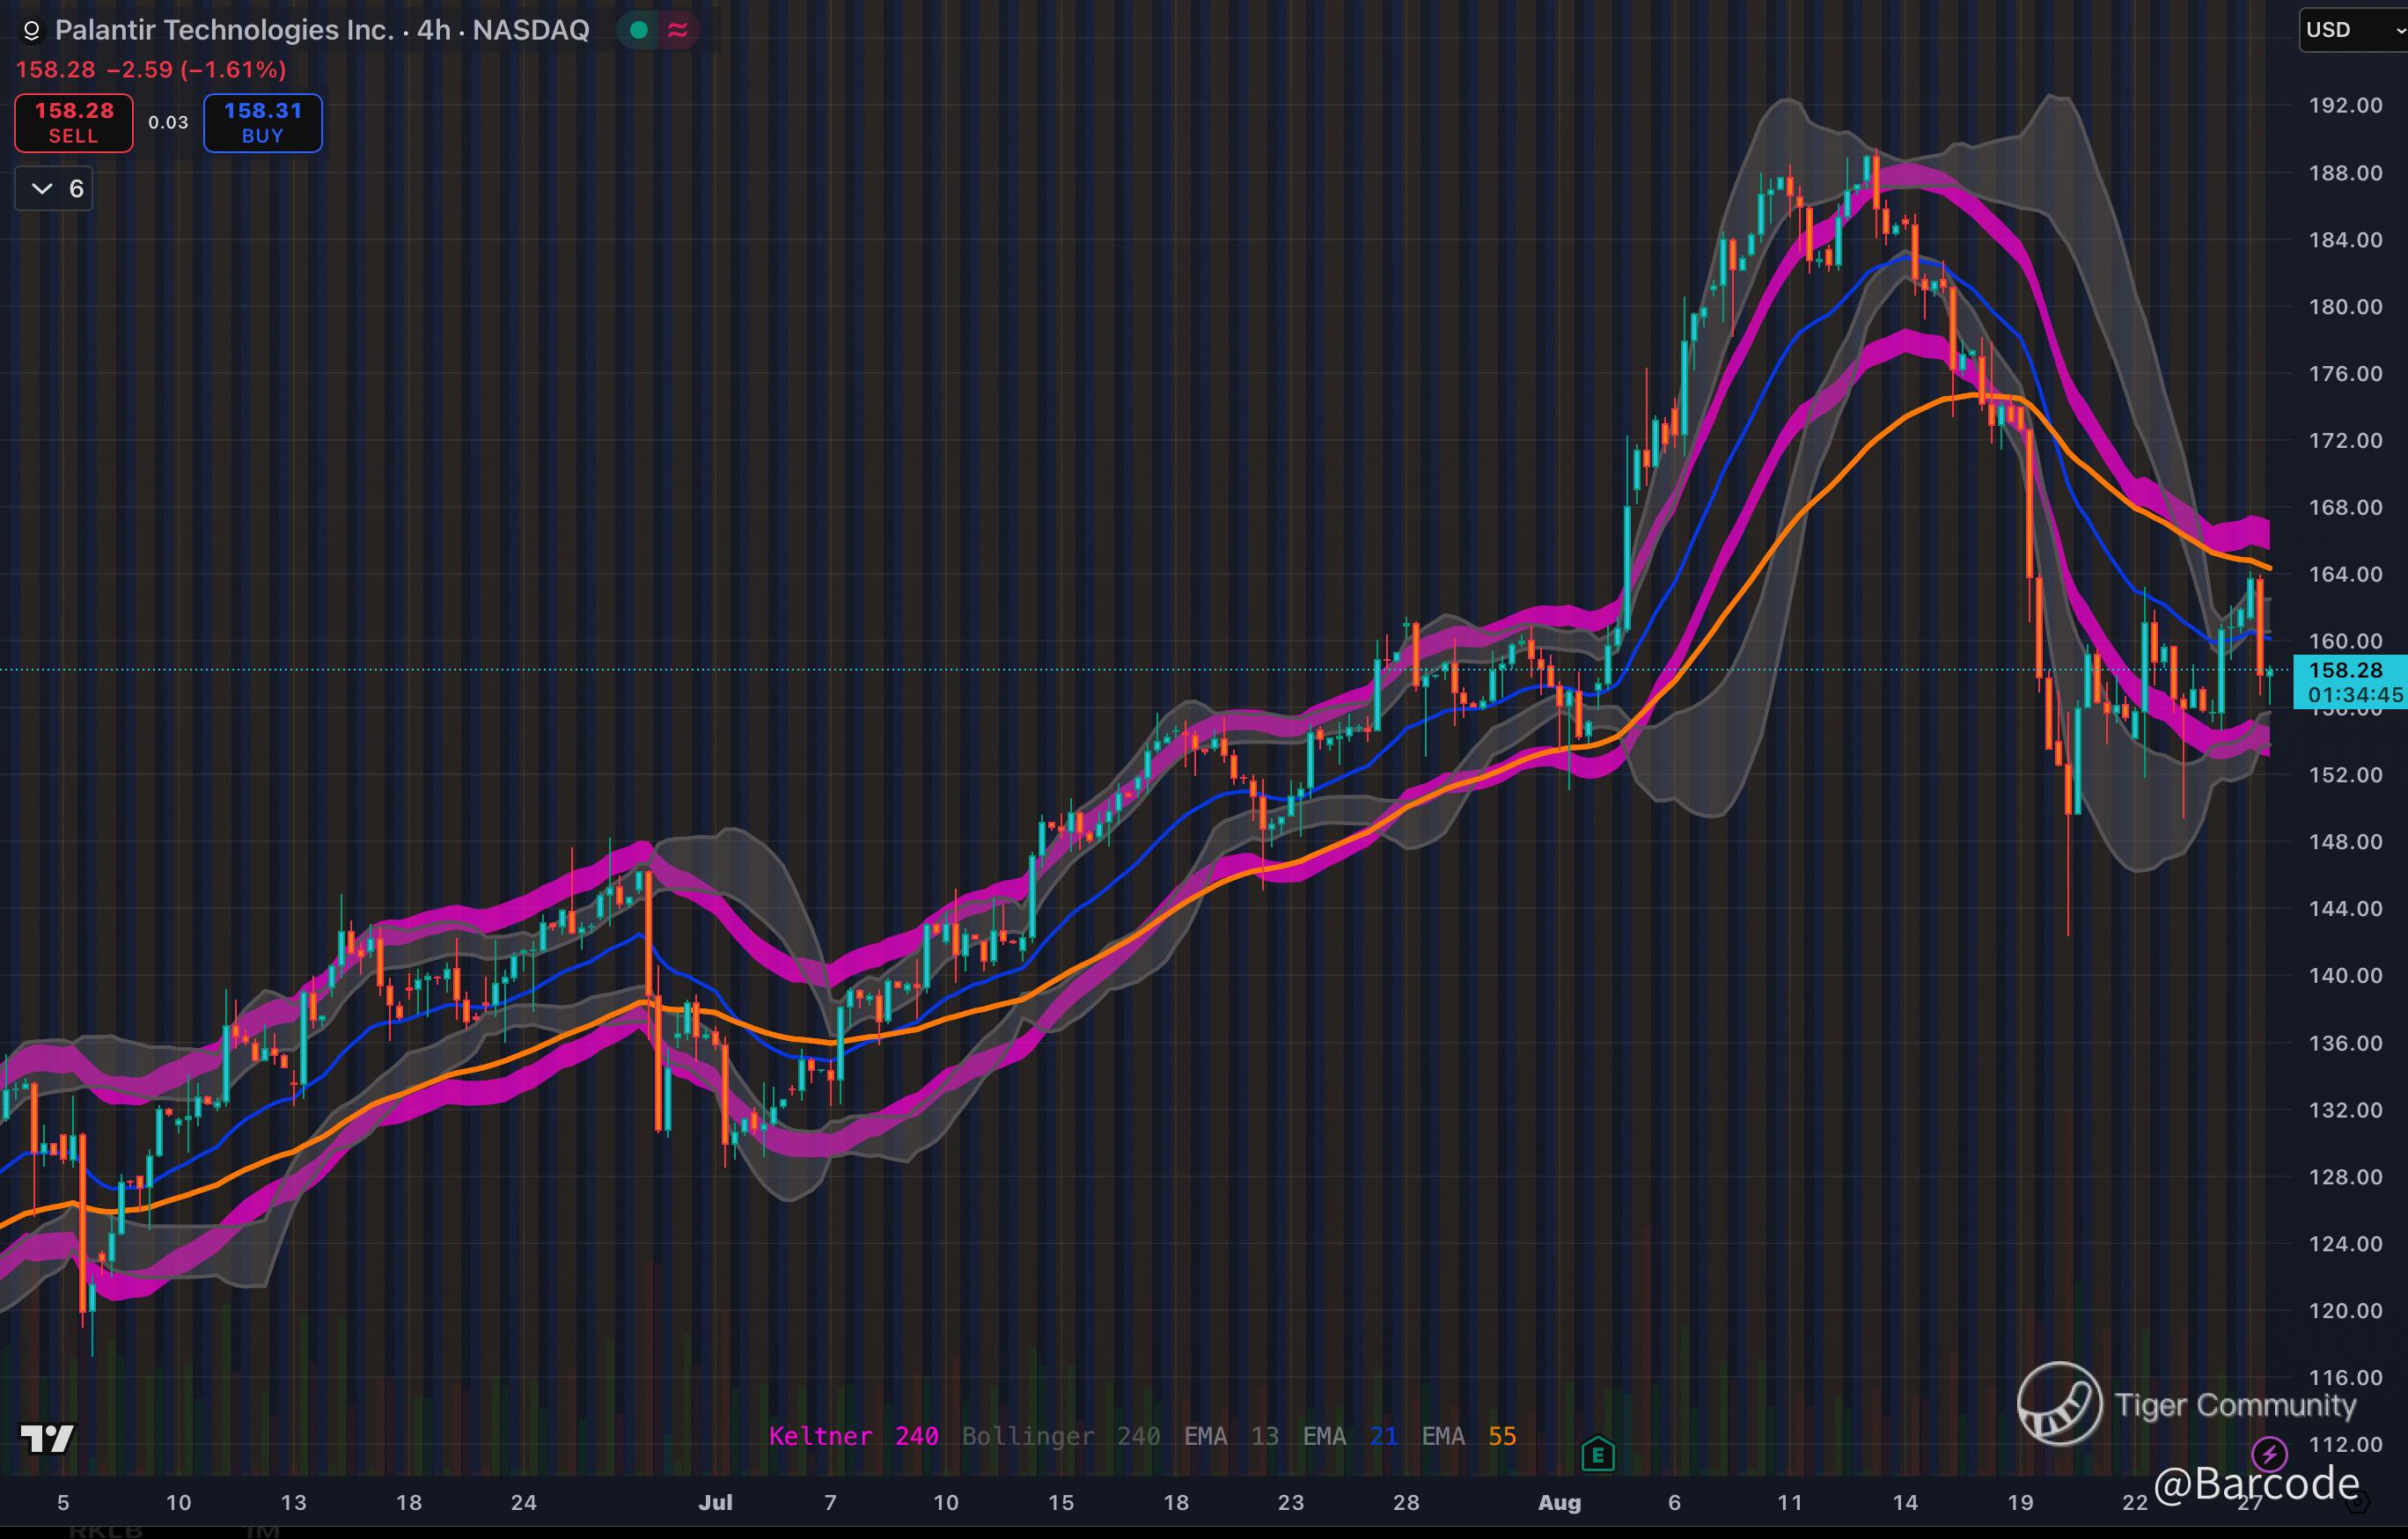Expand the collapsed indicators legend showing 6
2408x1539 pixels.
coord(54,189)
